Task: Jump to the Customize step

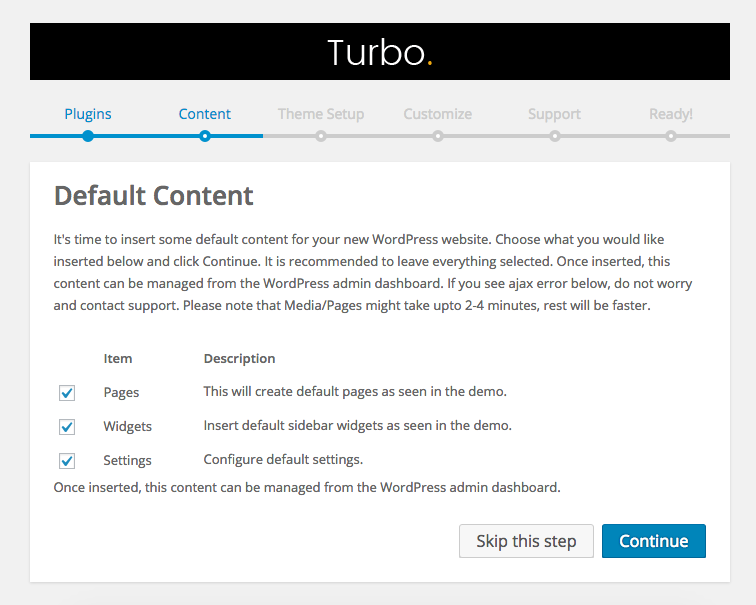Action: 437,114
